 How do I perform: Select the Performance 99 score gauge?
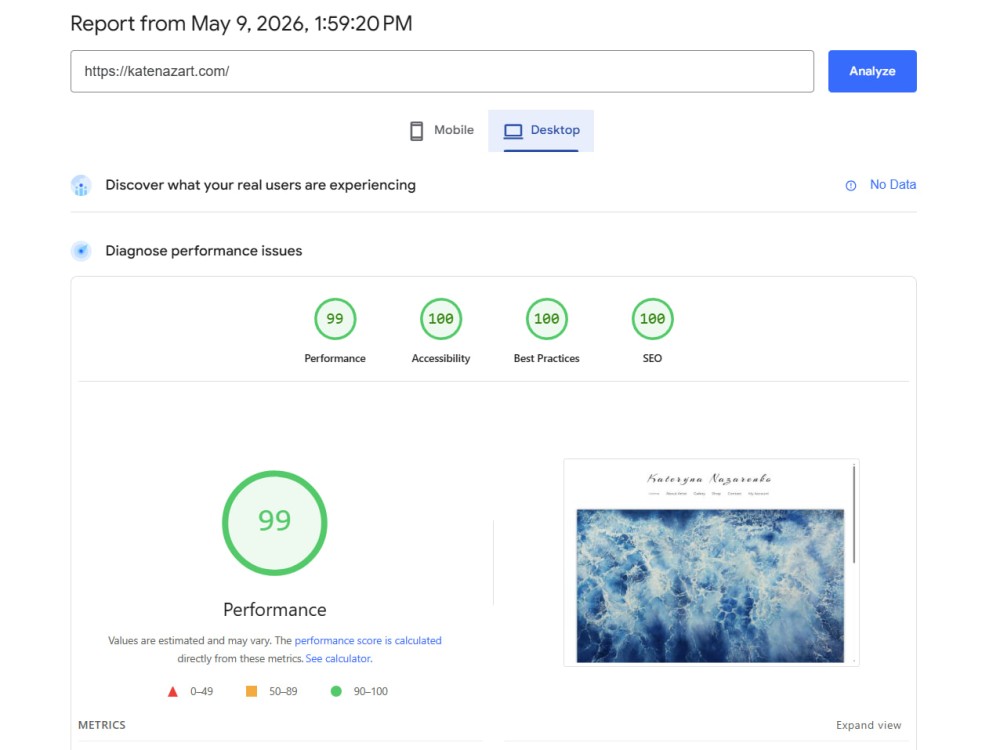pos(335,319)
